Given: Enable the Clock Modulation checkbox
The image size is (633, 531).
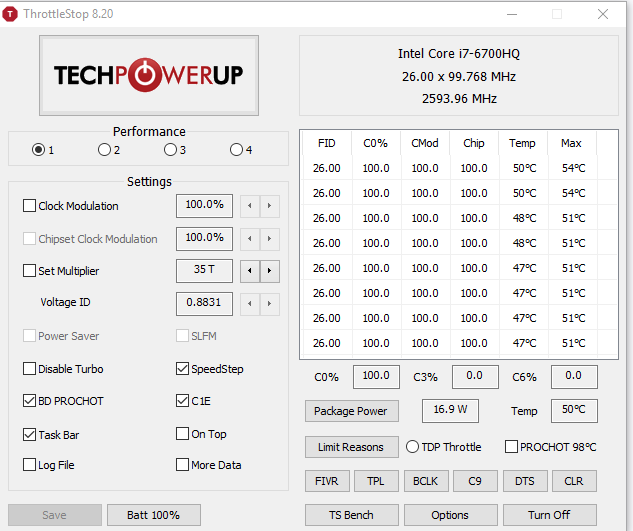Looking at the screenshot, I should point(29,206).
